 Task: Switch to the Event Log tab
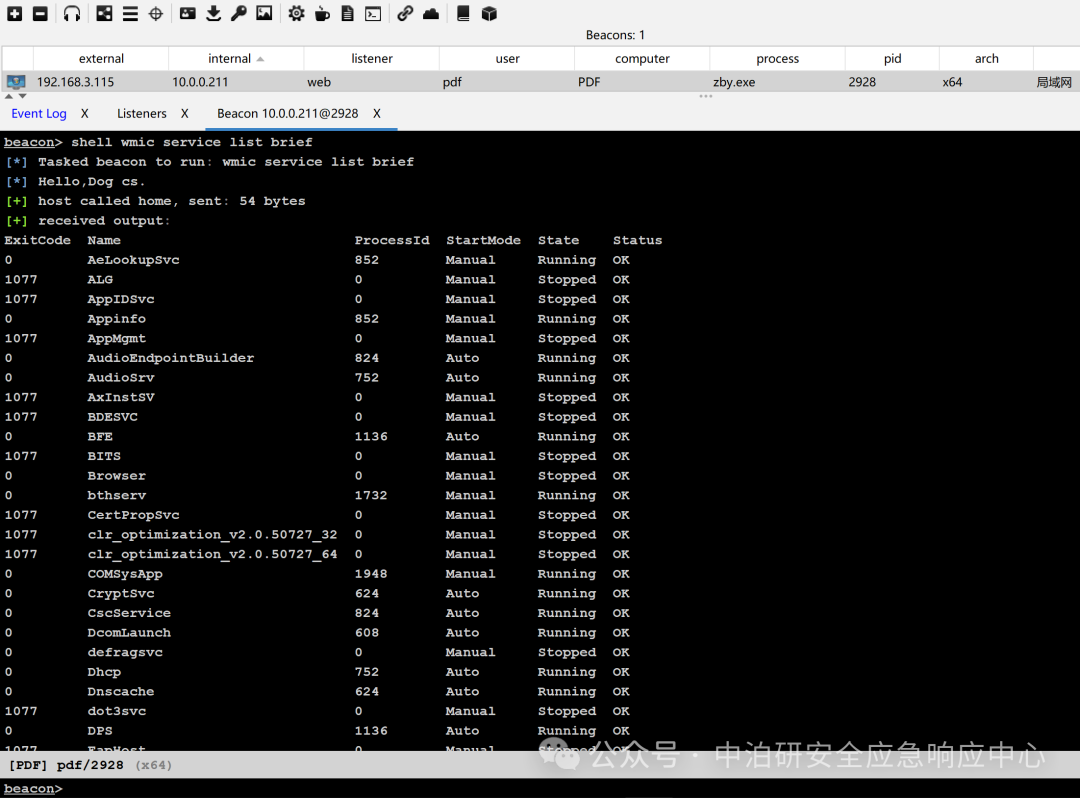(x=39, y=114)
